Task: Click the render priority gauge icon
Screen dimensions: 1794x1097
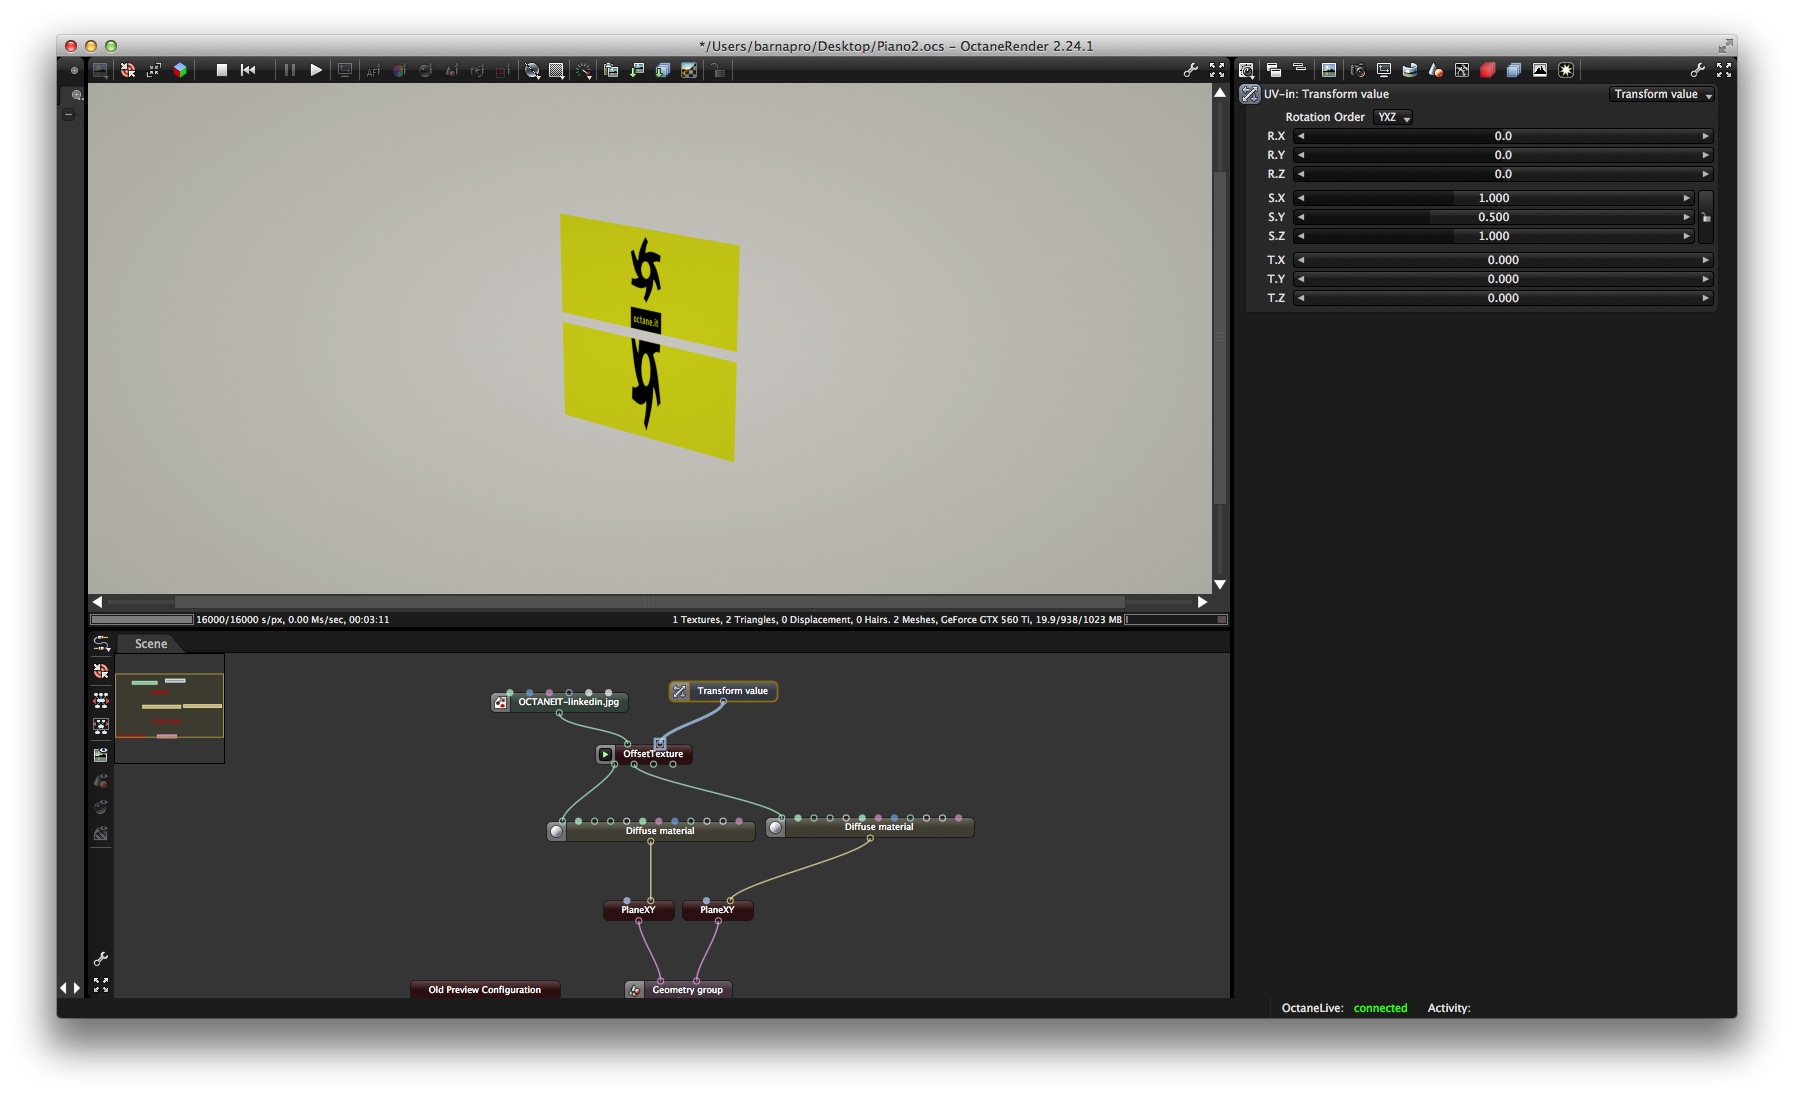Action: 583,70
